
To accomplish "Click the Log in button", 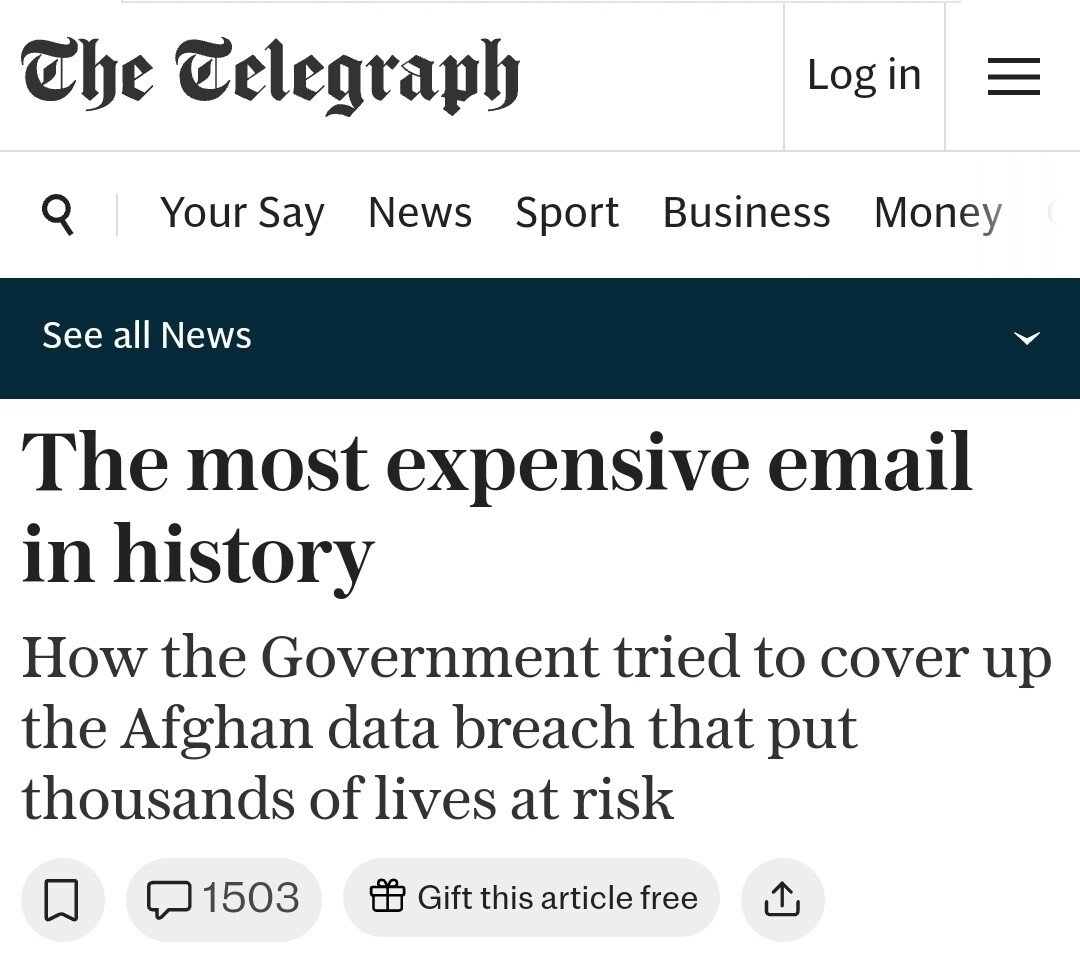I will pyautogui.click(x=864, y=75).
